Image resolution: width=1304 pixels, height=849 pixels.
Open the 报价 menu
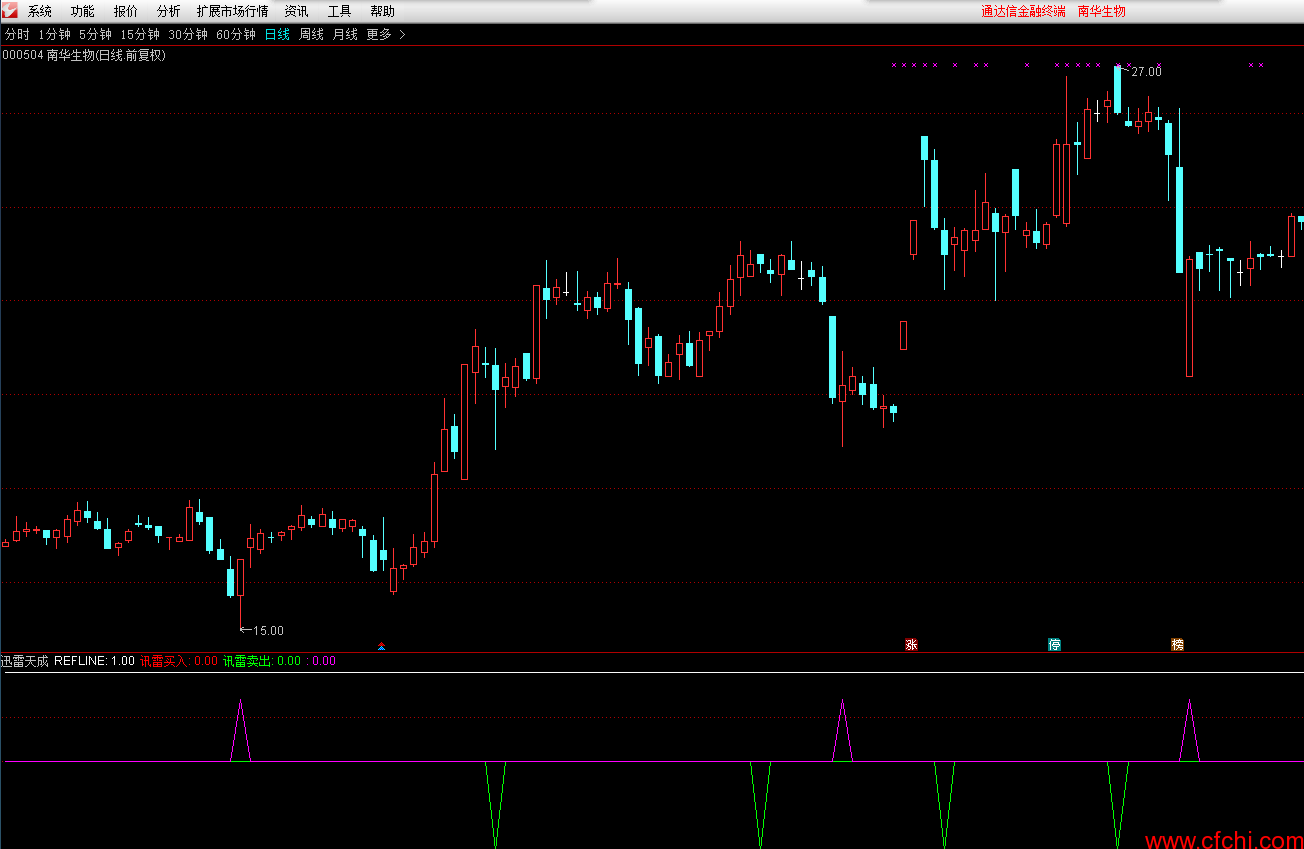click(x=126, y=12)
